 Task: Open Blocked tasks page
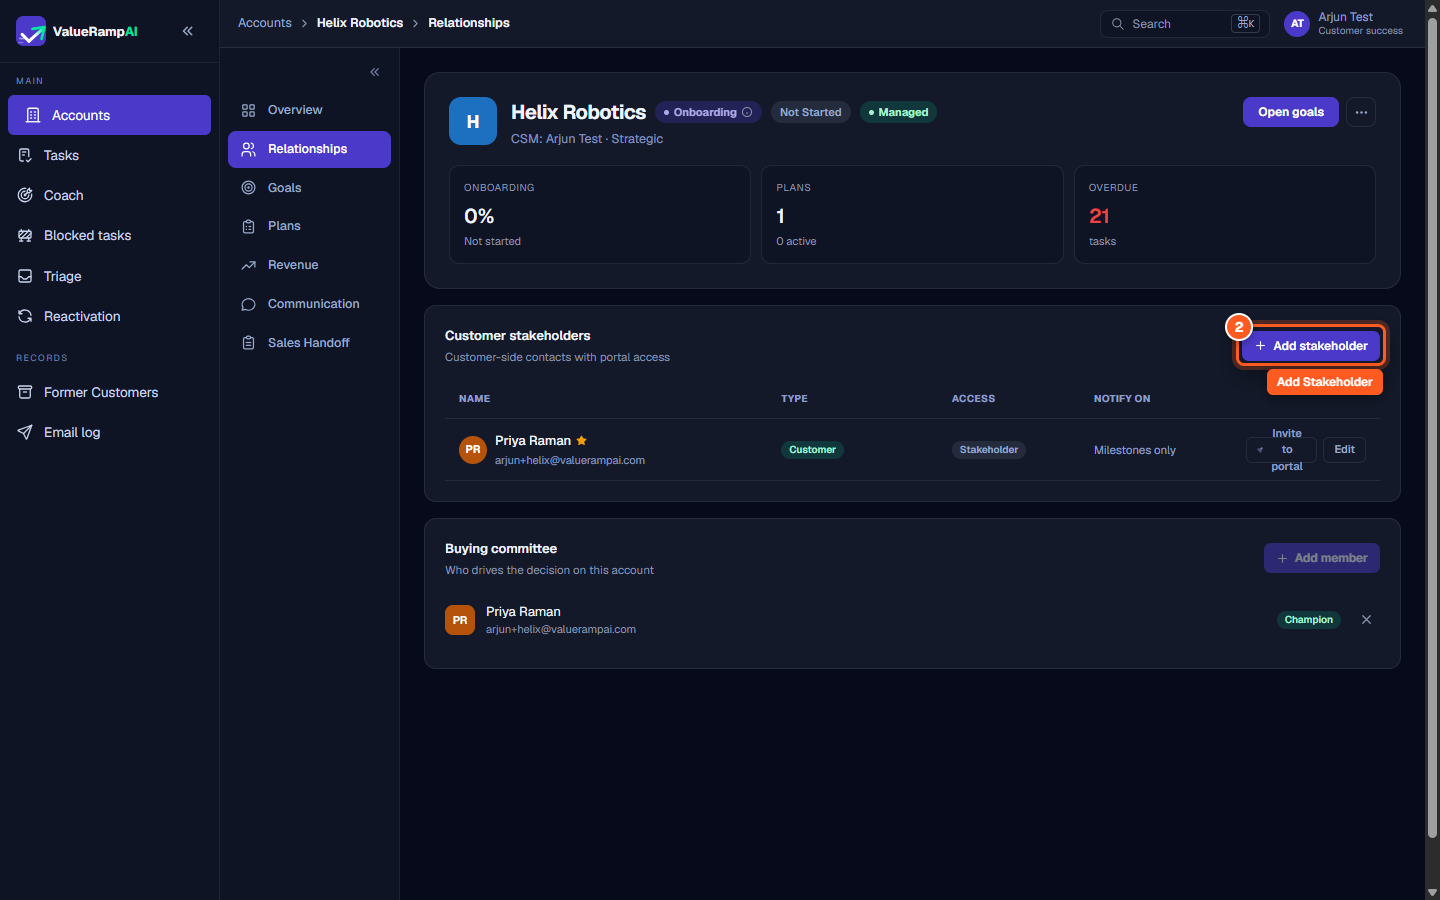[x=109, y=235]
